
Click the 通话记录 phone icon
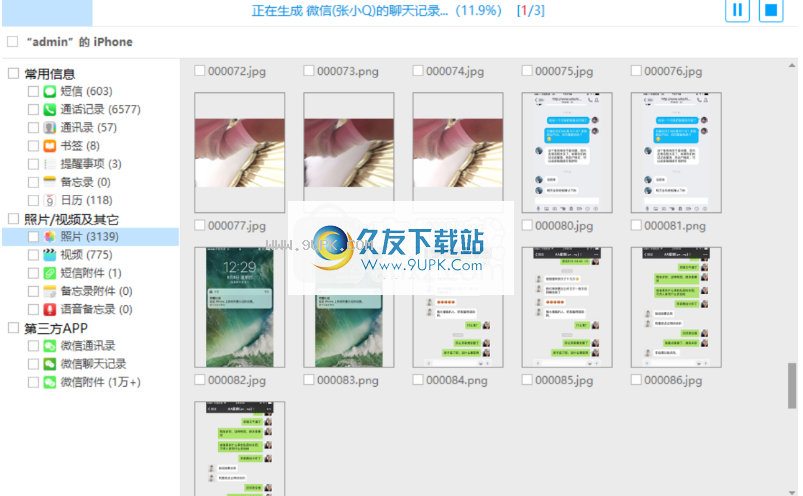click(50, 110)
